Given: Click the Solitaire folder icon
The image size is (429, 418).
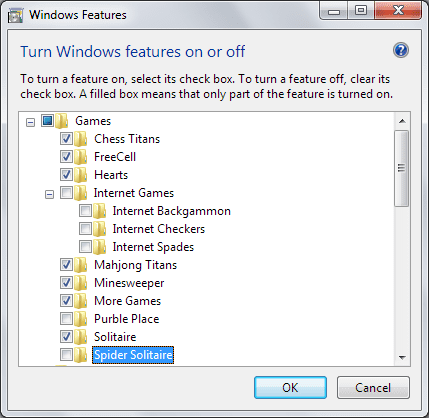Looking at the screenshot, I should (81, 337).
